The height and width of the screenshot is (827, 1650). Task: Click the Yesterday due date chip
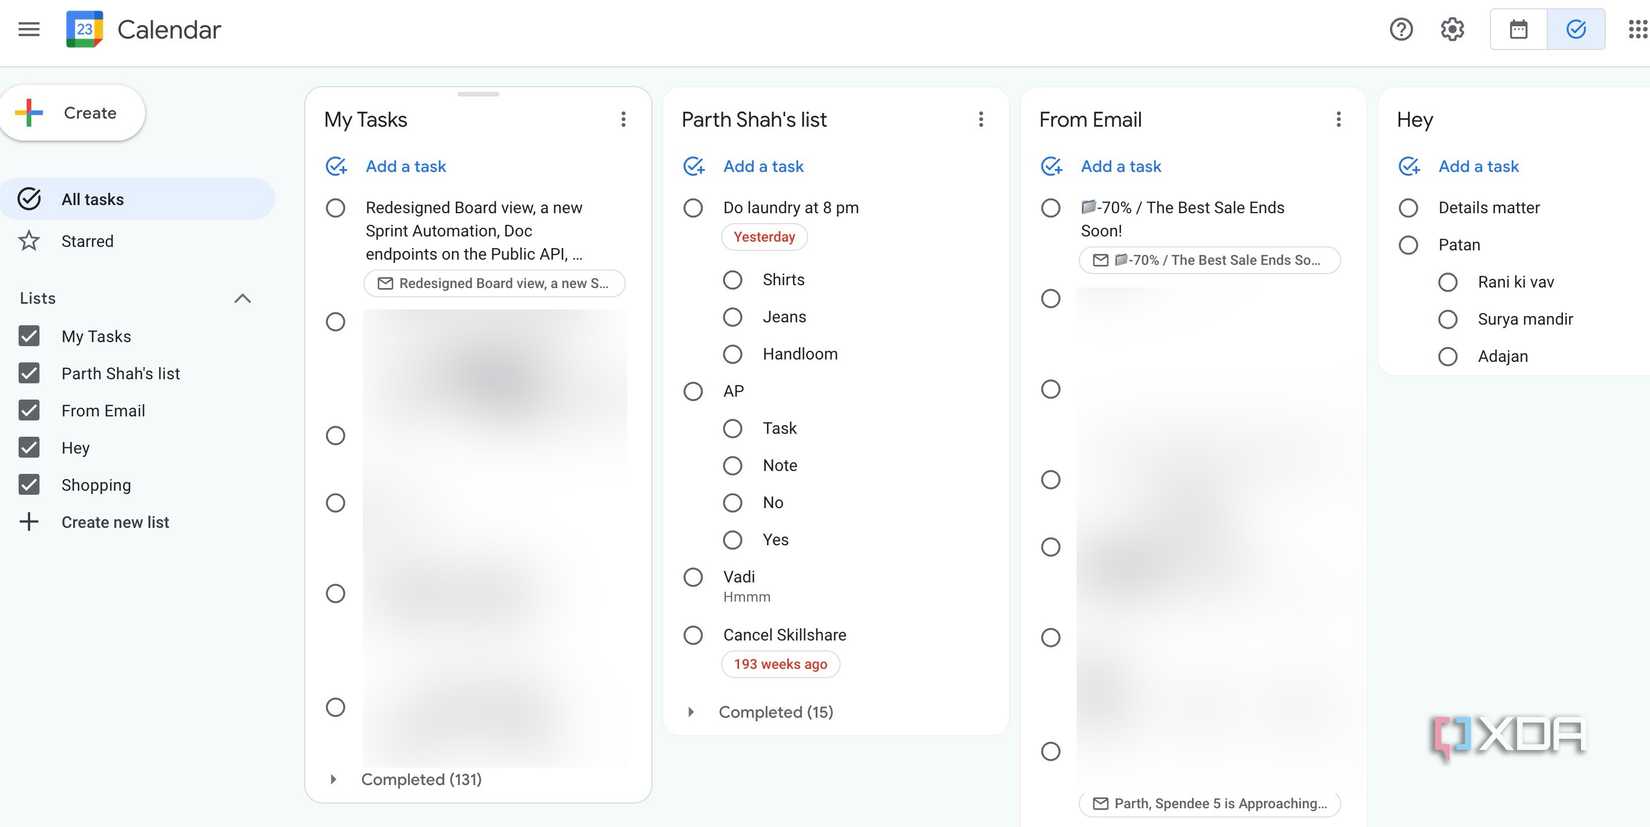pyautogui.click(x=765, y=237)
